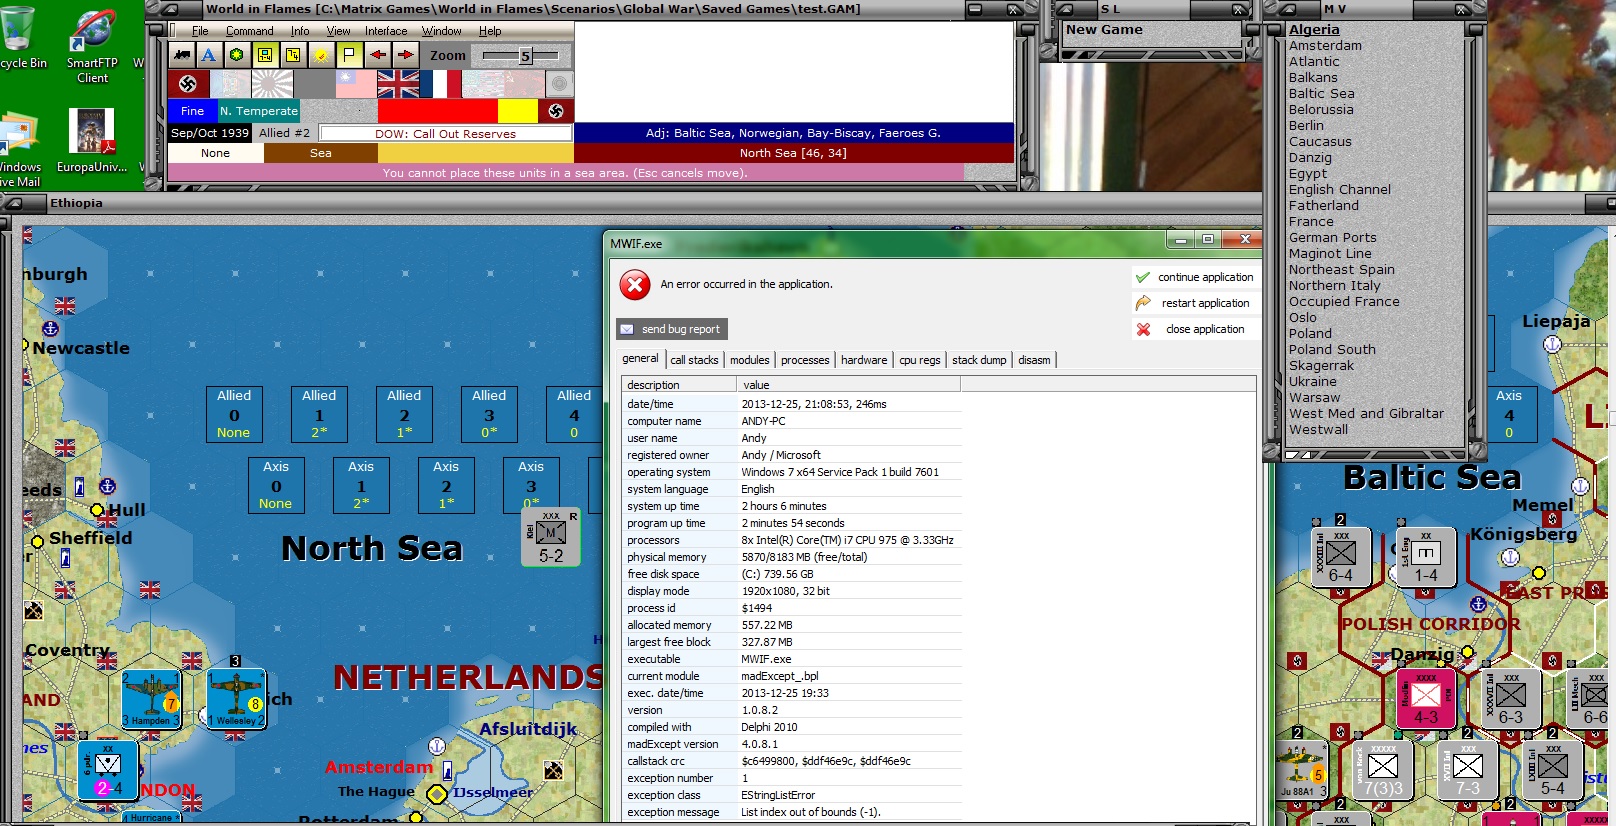Select the Japanese rising sun flag

tap(272, 84)
